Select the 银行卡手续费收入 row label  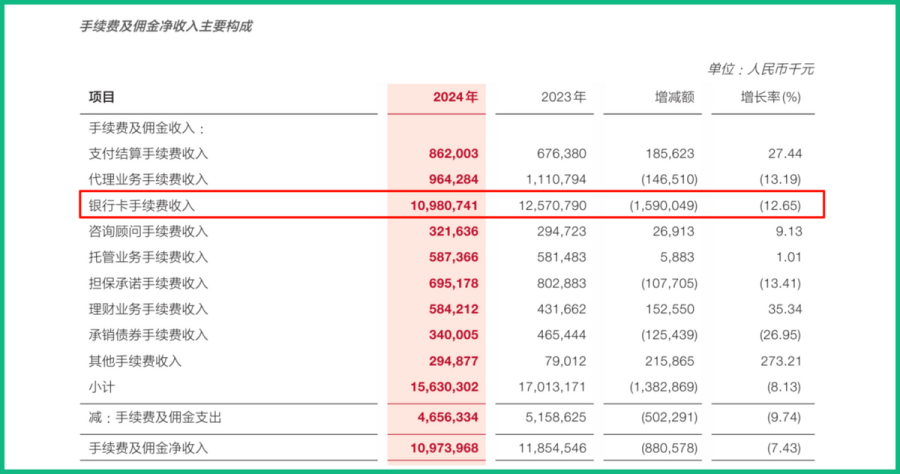142,205
